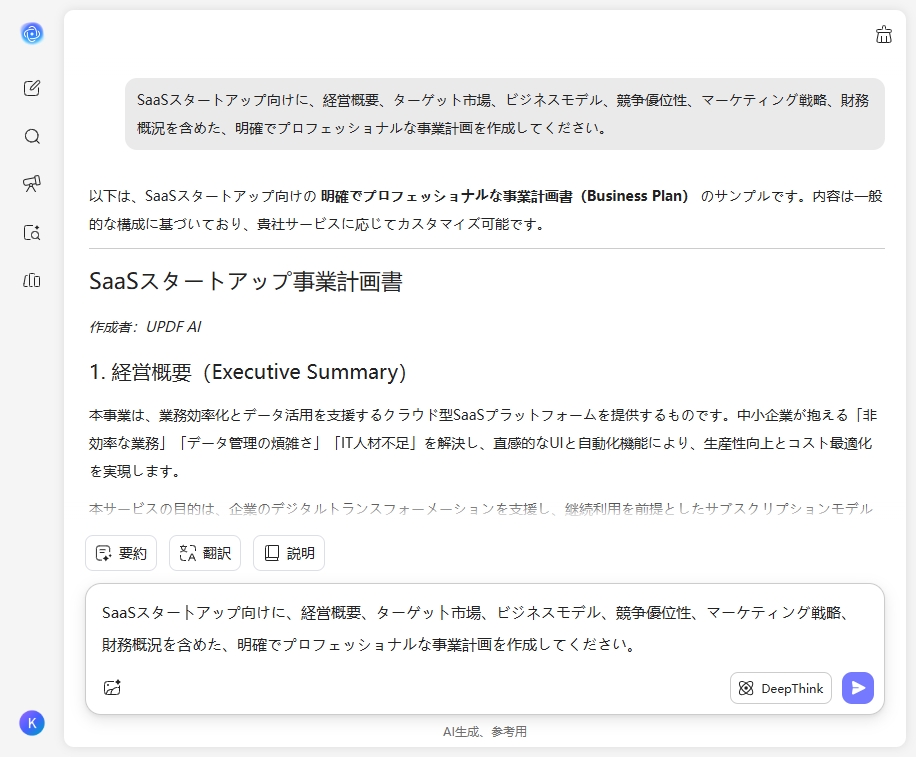Screen dimensions: 916x757
Task: Open the image search icon in sidebar
Action: pos(31,232)
